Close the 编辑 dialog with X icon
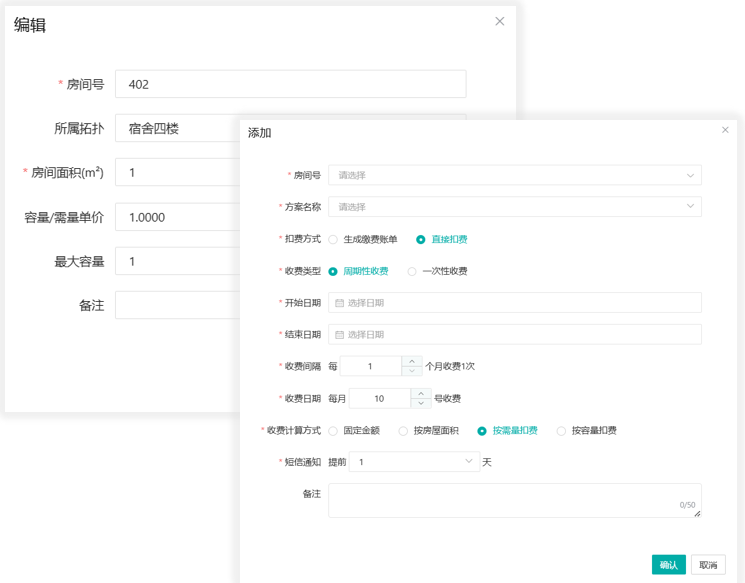This screenshot has height=583, width=745. tap(500, 21)
